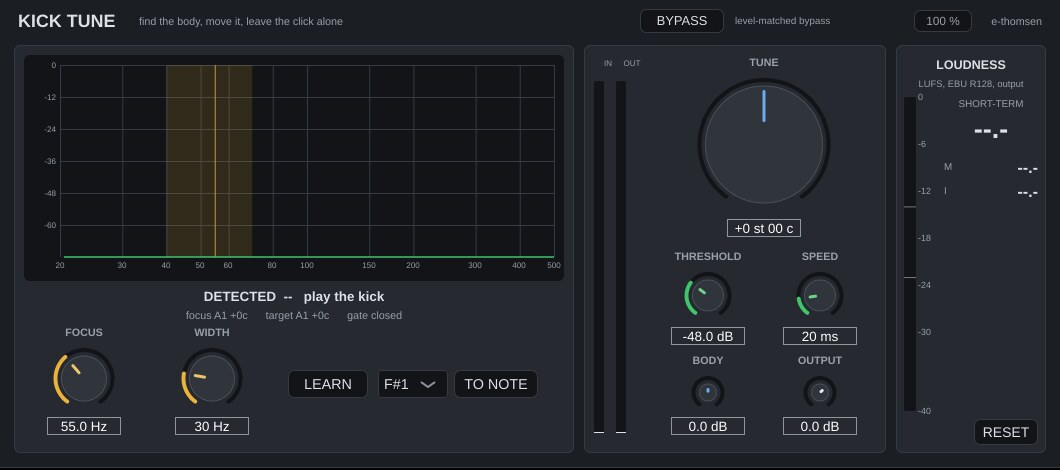
Task: Click the KICK TUNE title
Action: click(x=67, y=21)
